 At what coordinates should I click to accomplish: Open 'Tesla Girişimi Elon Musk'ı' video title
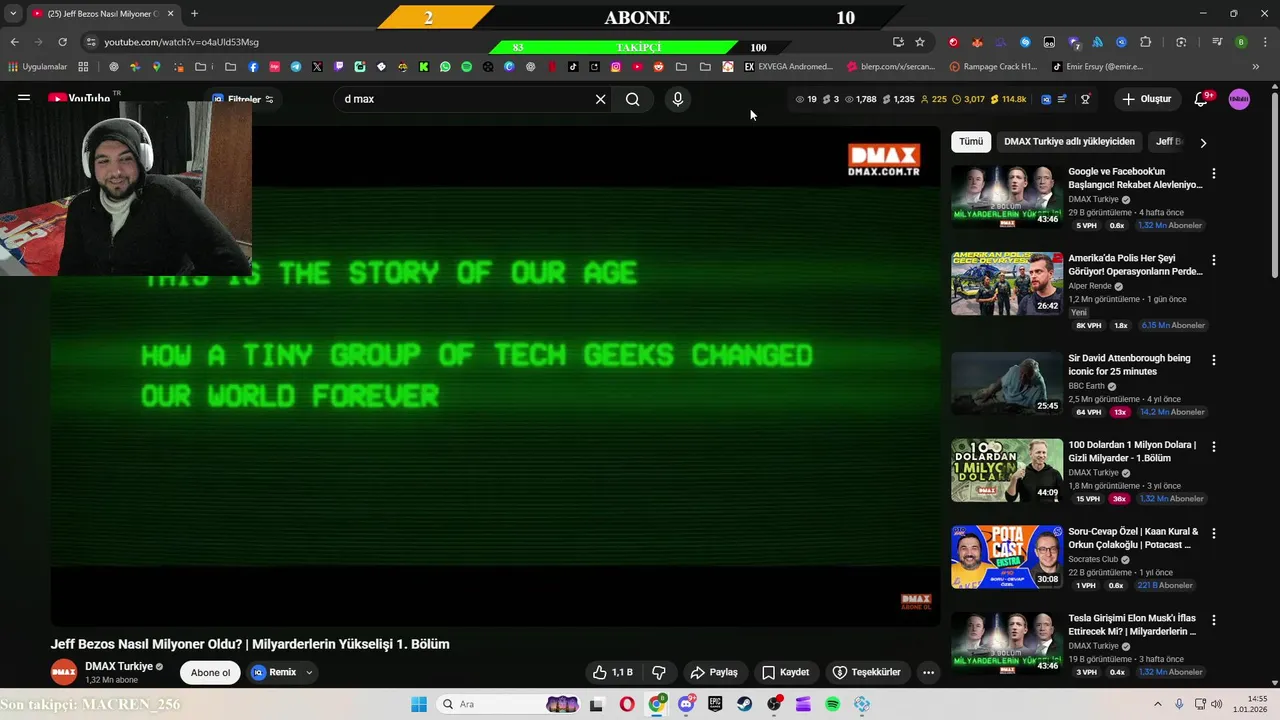coord(1132,624)
